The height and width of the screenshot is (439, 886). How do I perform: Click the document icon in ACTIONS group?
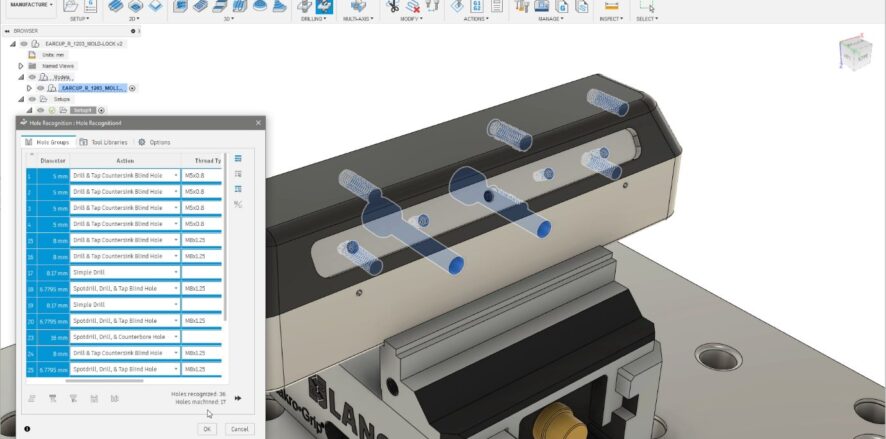tap(497, 6)
